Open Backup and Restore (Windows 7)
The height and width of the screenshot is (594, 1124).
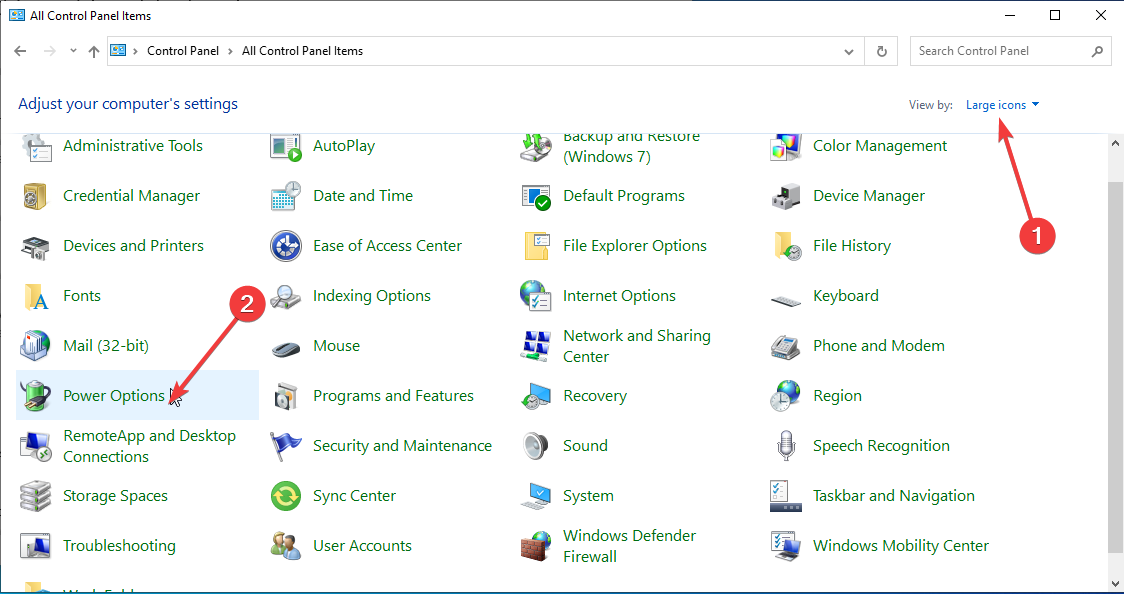pyautogui.click(x=632, y=147)
